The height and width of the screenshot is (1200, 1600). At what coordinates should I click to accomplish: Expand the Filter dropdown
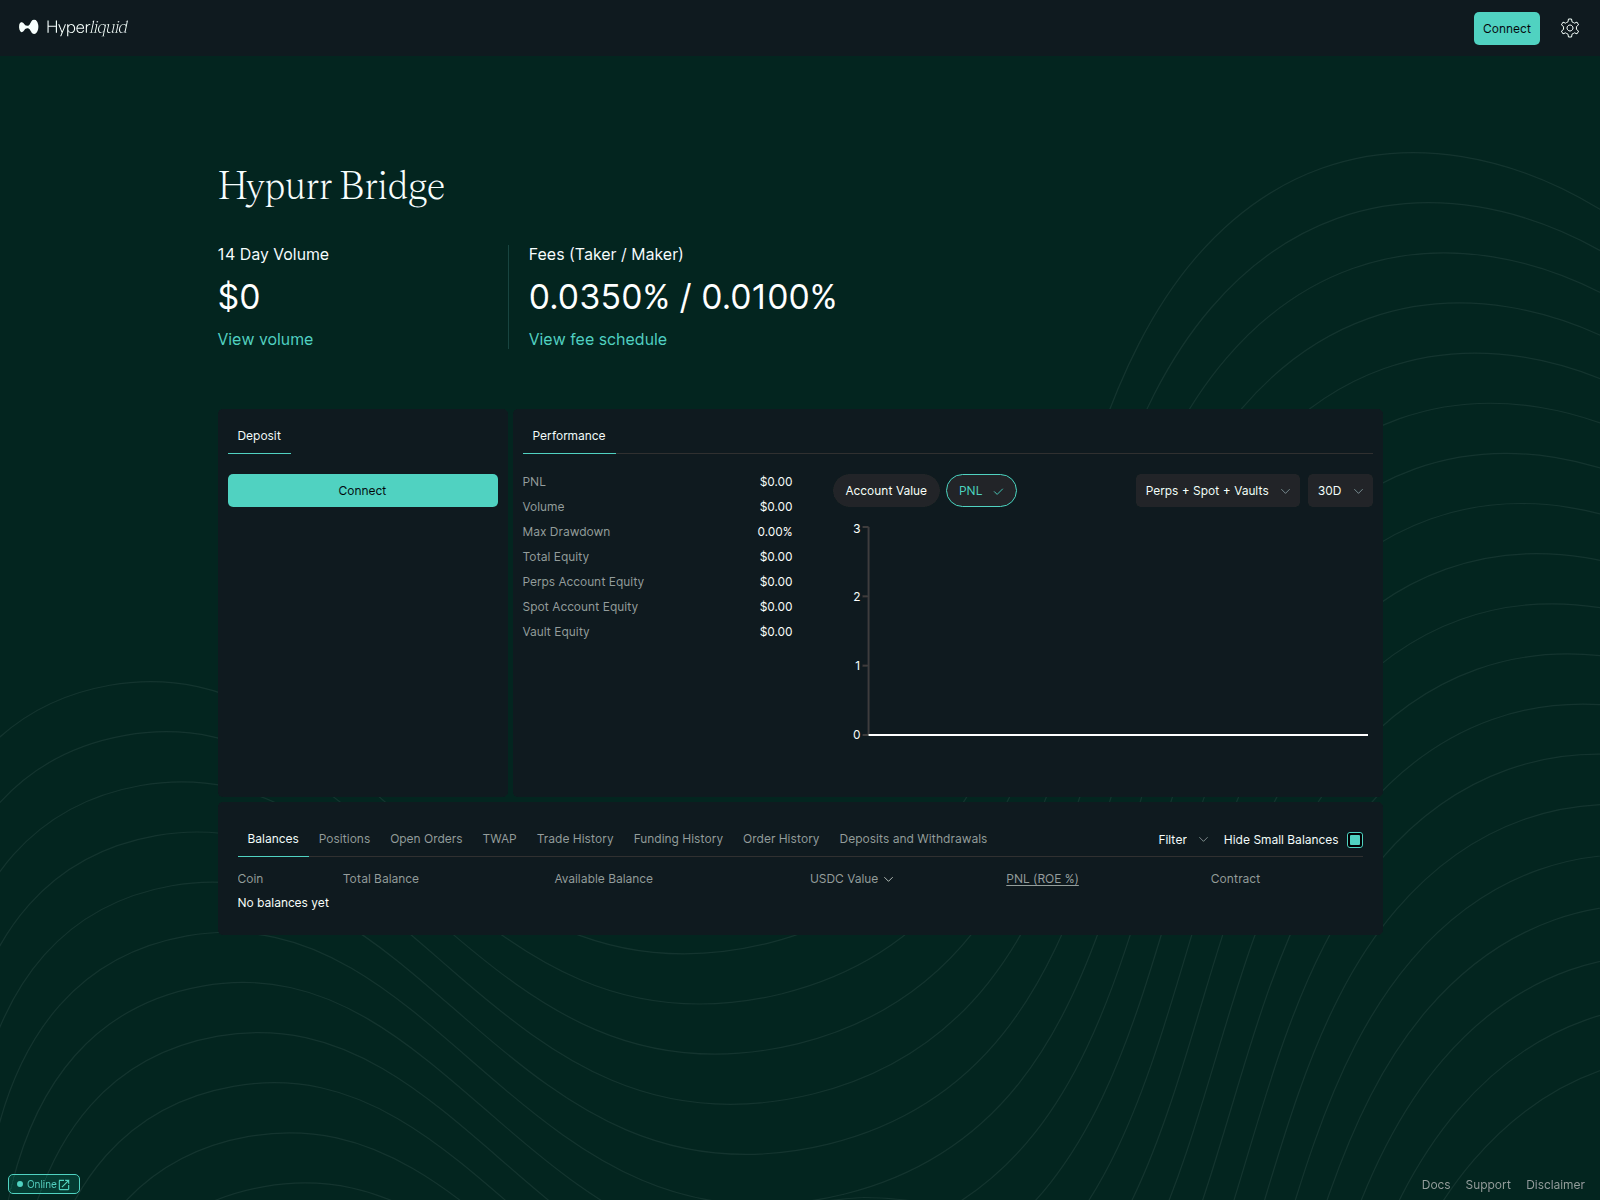pyautogui.click(x=1182, y=840)
